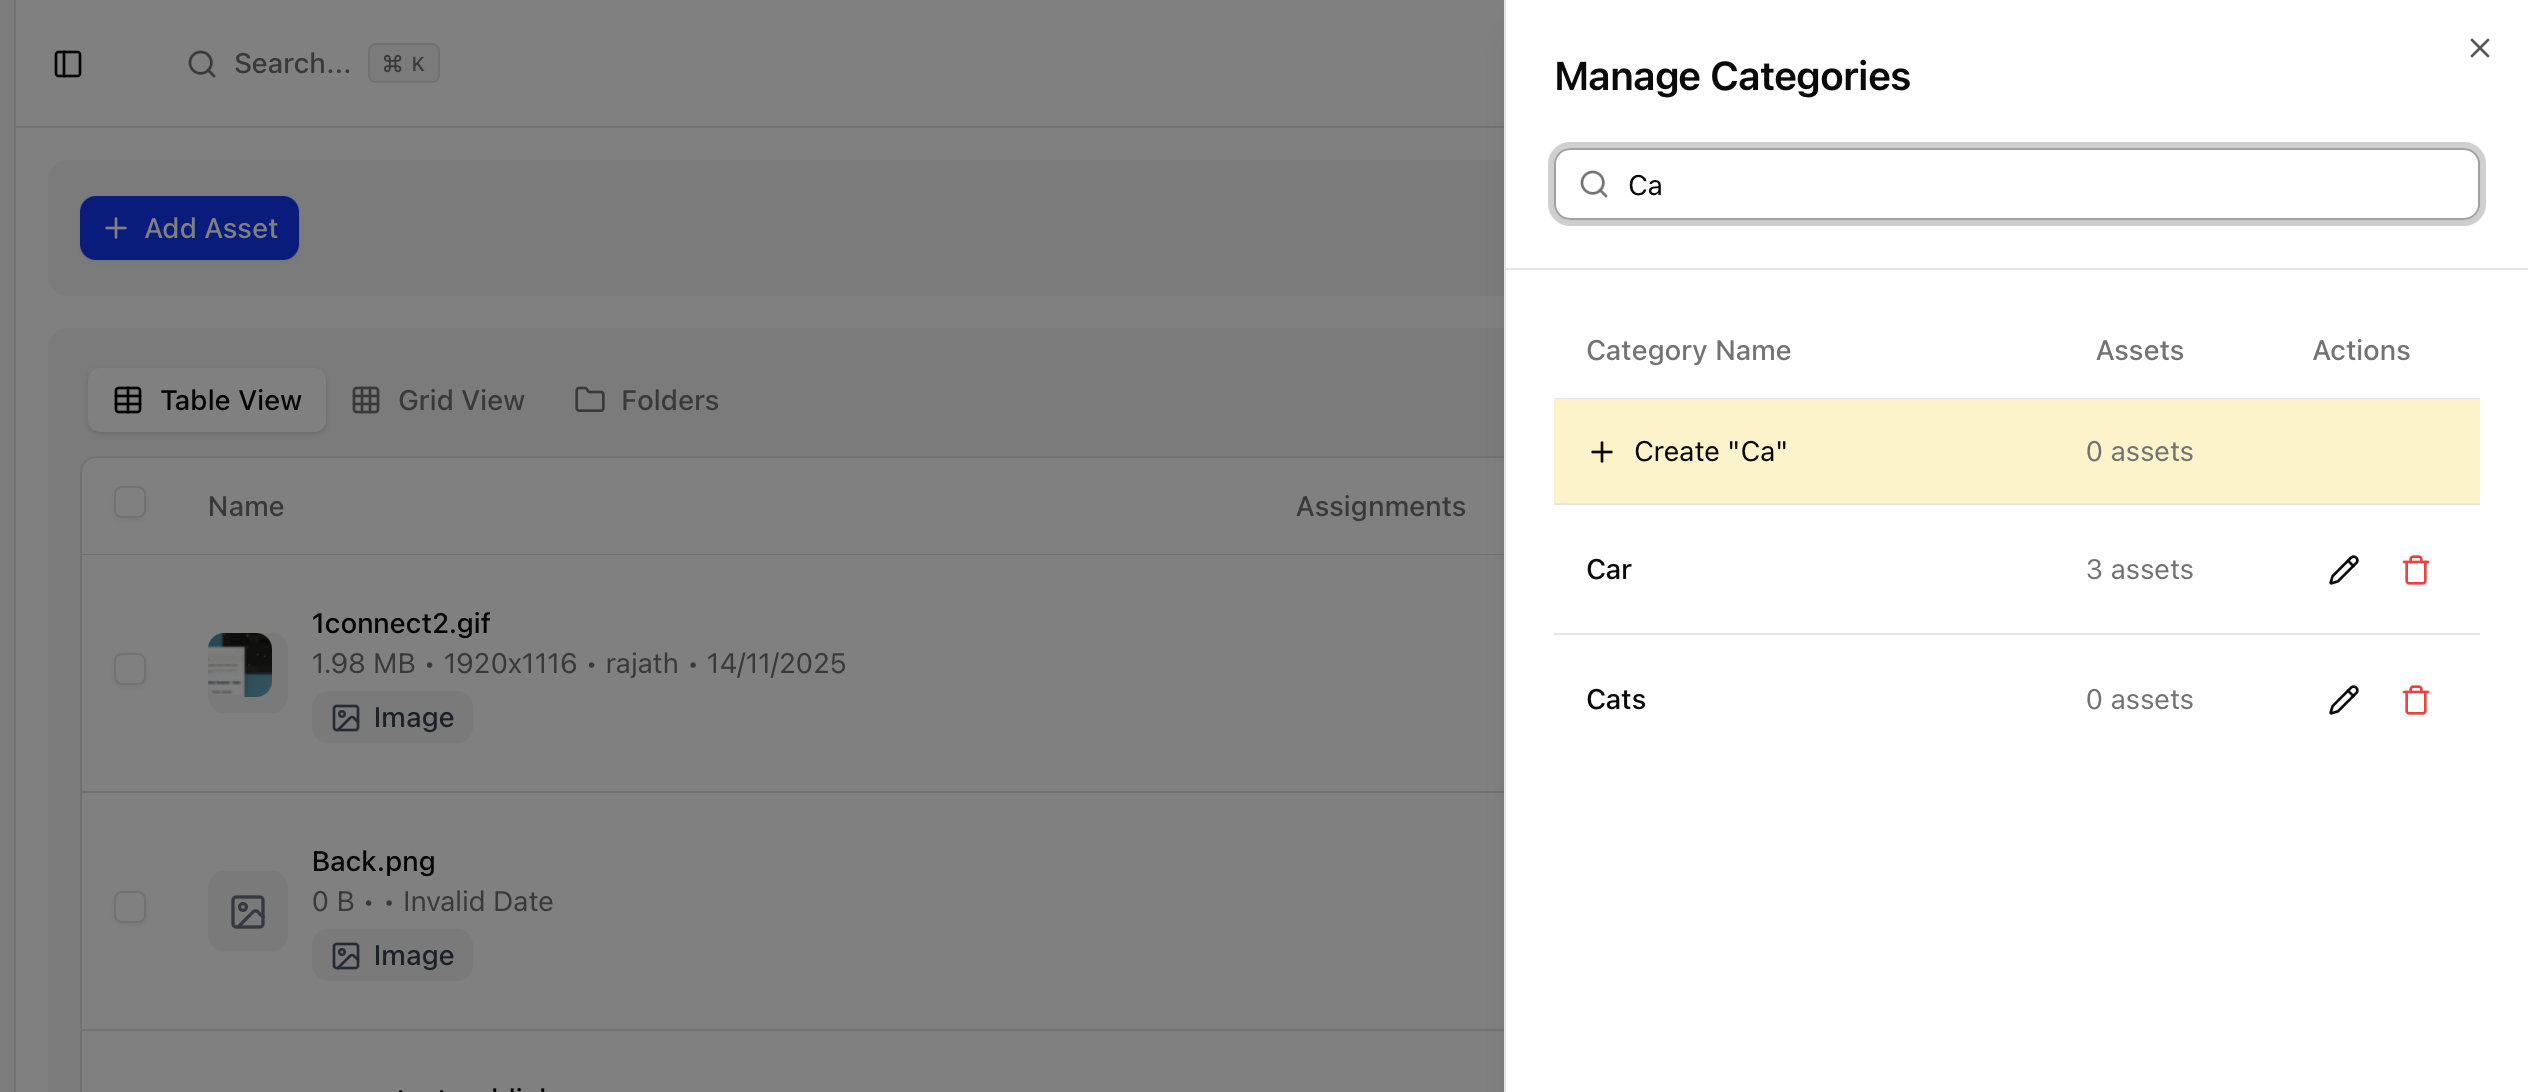Click the plus icon beside Create "Ca"

click(x=1601, y=452)
